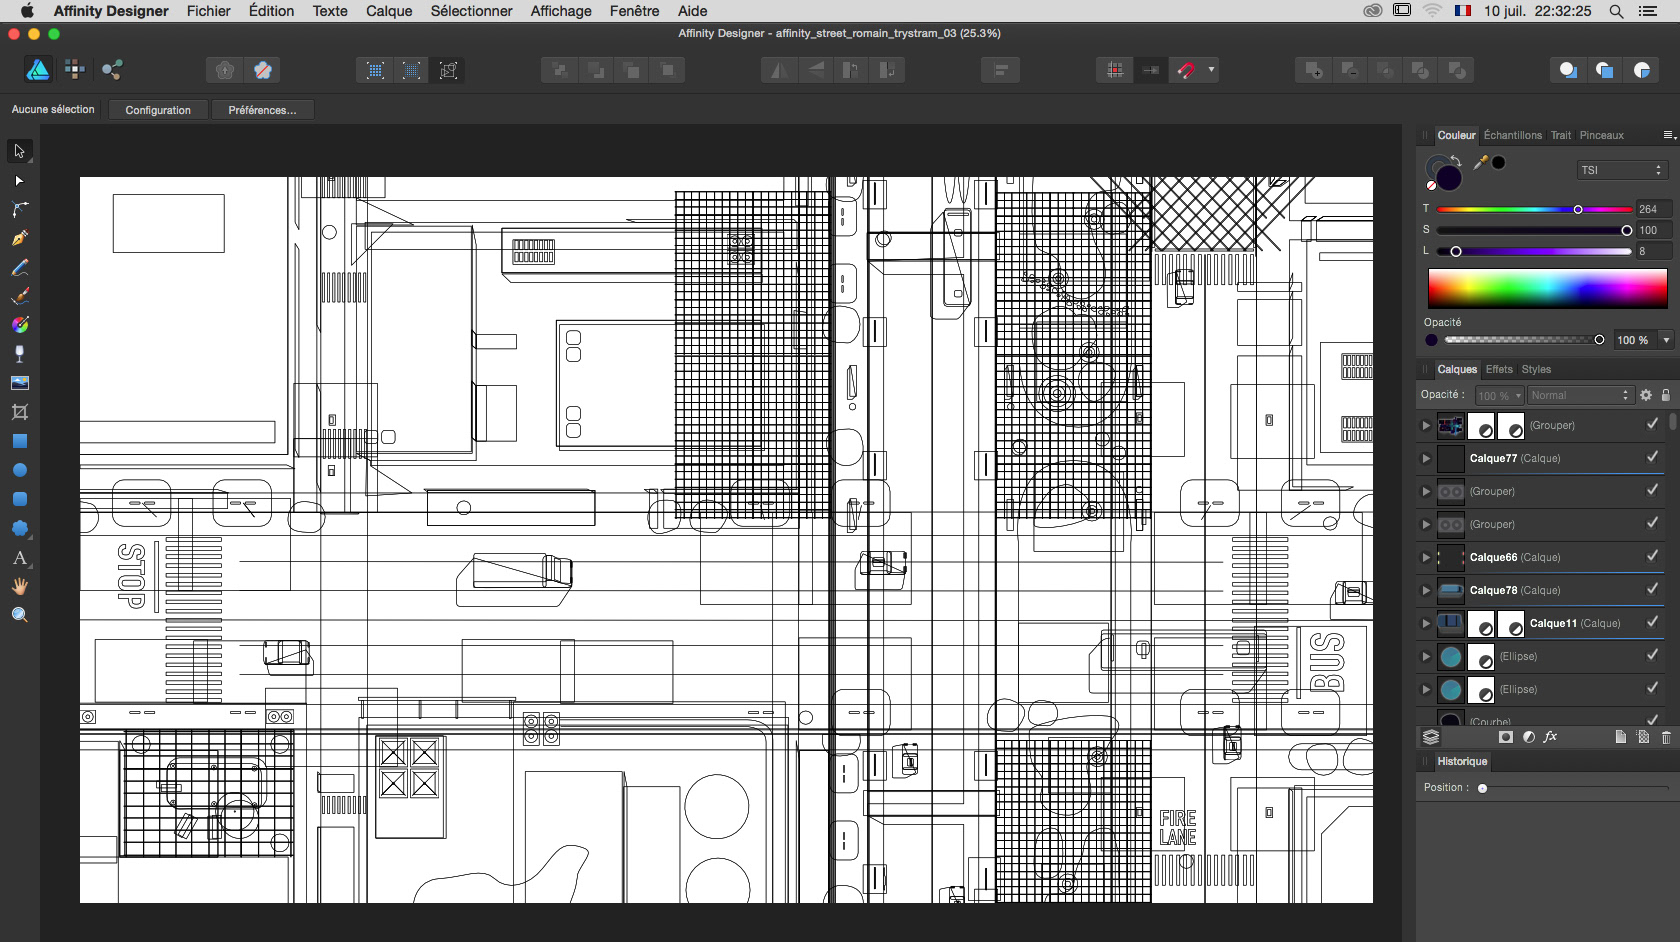This screenshot has height=942, width=1680.
Task: Select the Pen tool in the left toolbar
Action: point(19,238)
